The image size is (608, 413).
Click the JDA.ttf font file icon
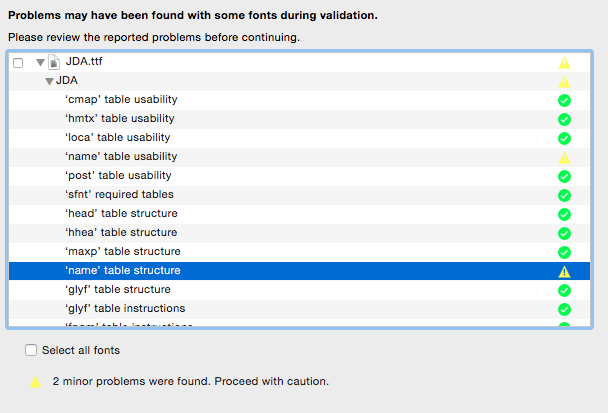point(54,62)
